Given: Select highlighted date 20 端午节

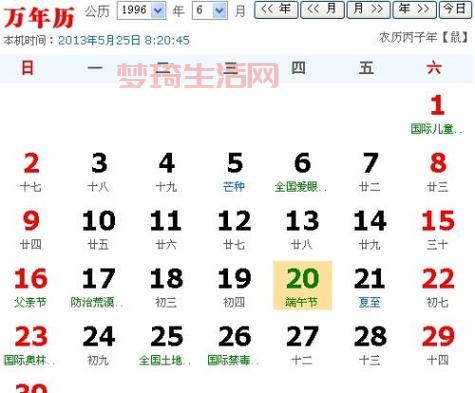Looking at the screenshot, I should 302,286.
